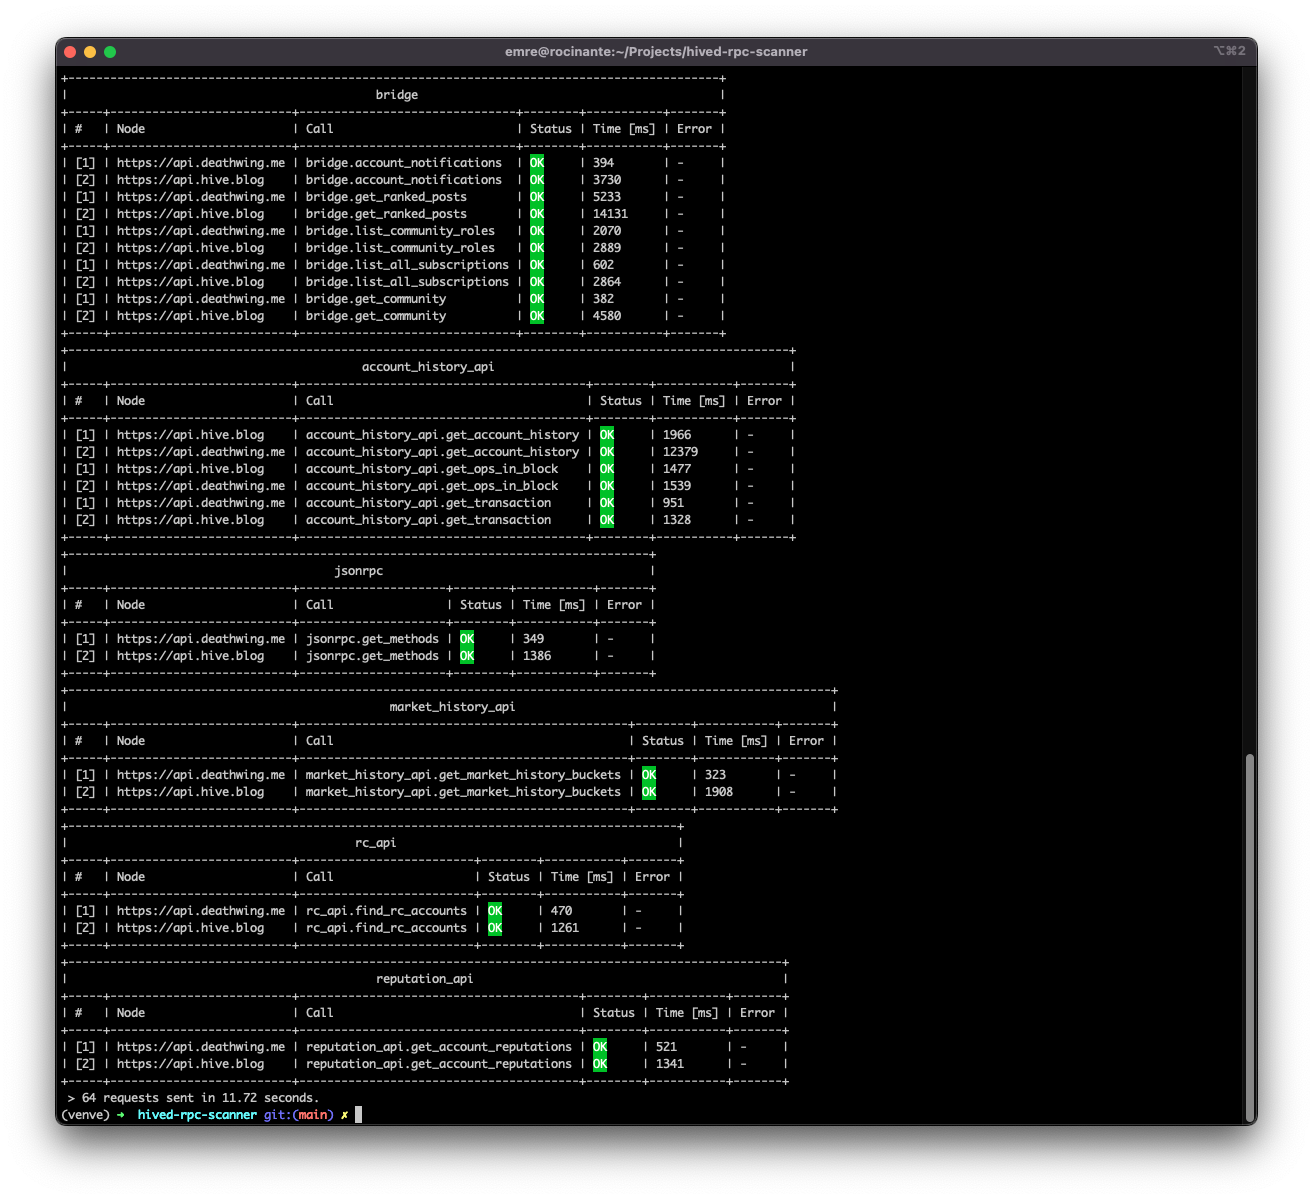This screenshot has height=1199, width=1313.
Task: Click the time value 1477
Action: click(x=677, y=469)
